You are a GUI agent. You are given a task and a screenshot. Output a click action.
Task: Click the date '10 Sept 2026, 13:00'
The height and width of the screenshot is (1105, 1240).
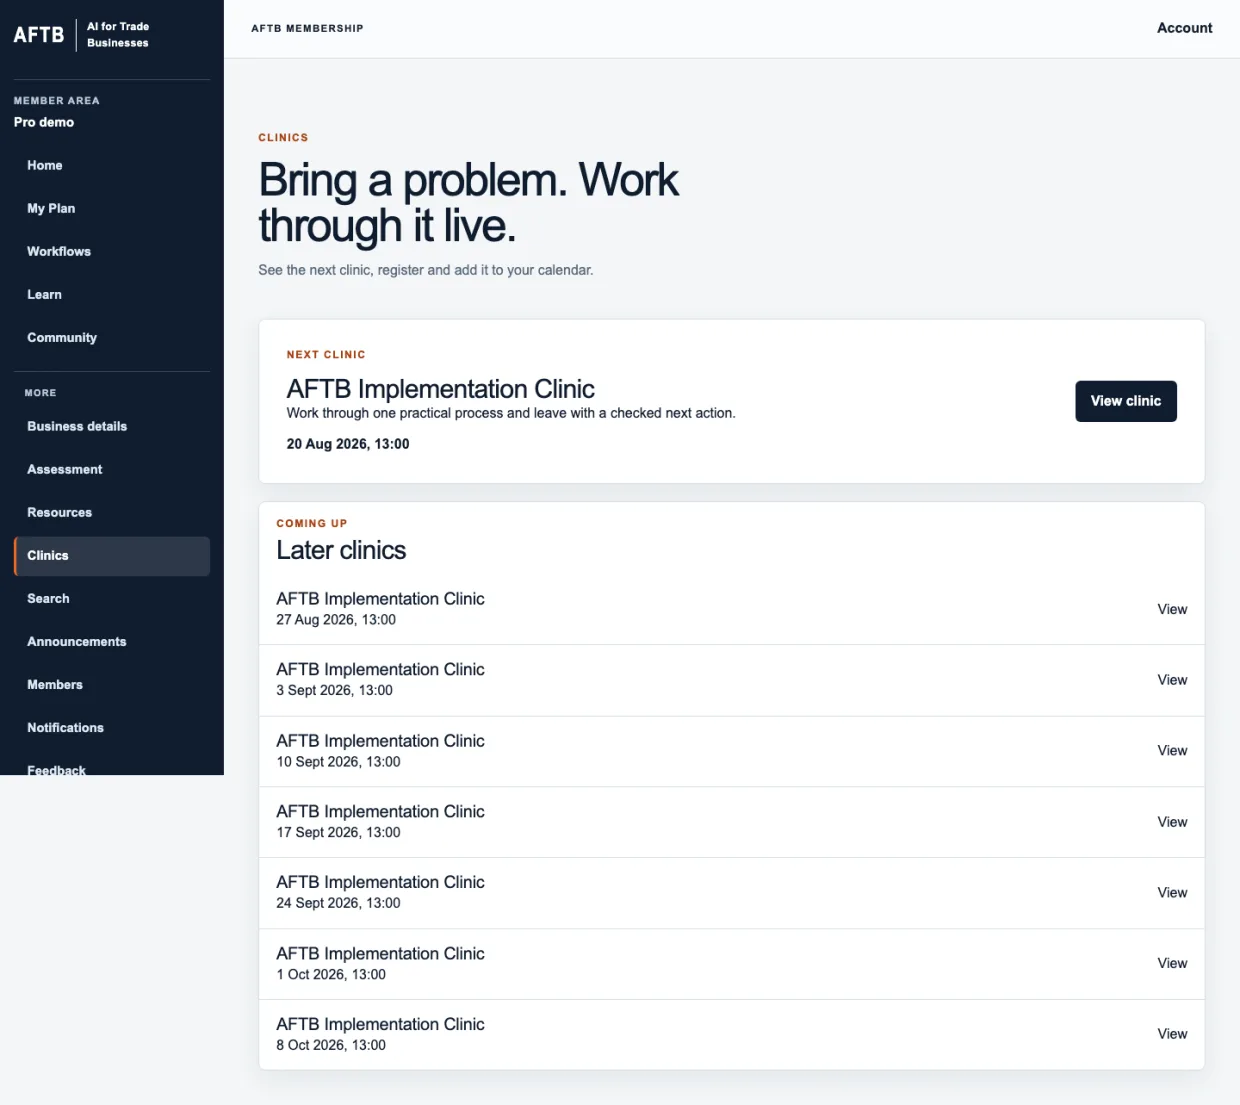point(338,762)
